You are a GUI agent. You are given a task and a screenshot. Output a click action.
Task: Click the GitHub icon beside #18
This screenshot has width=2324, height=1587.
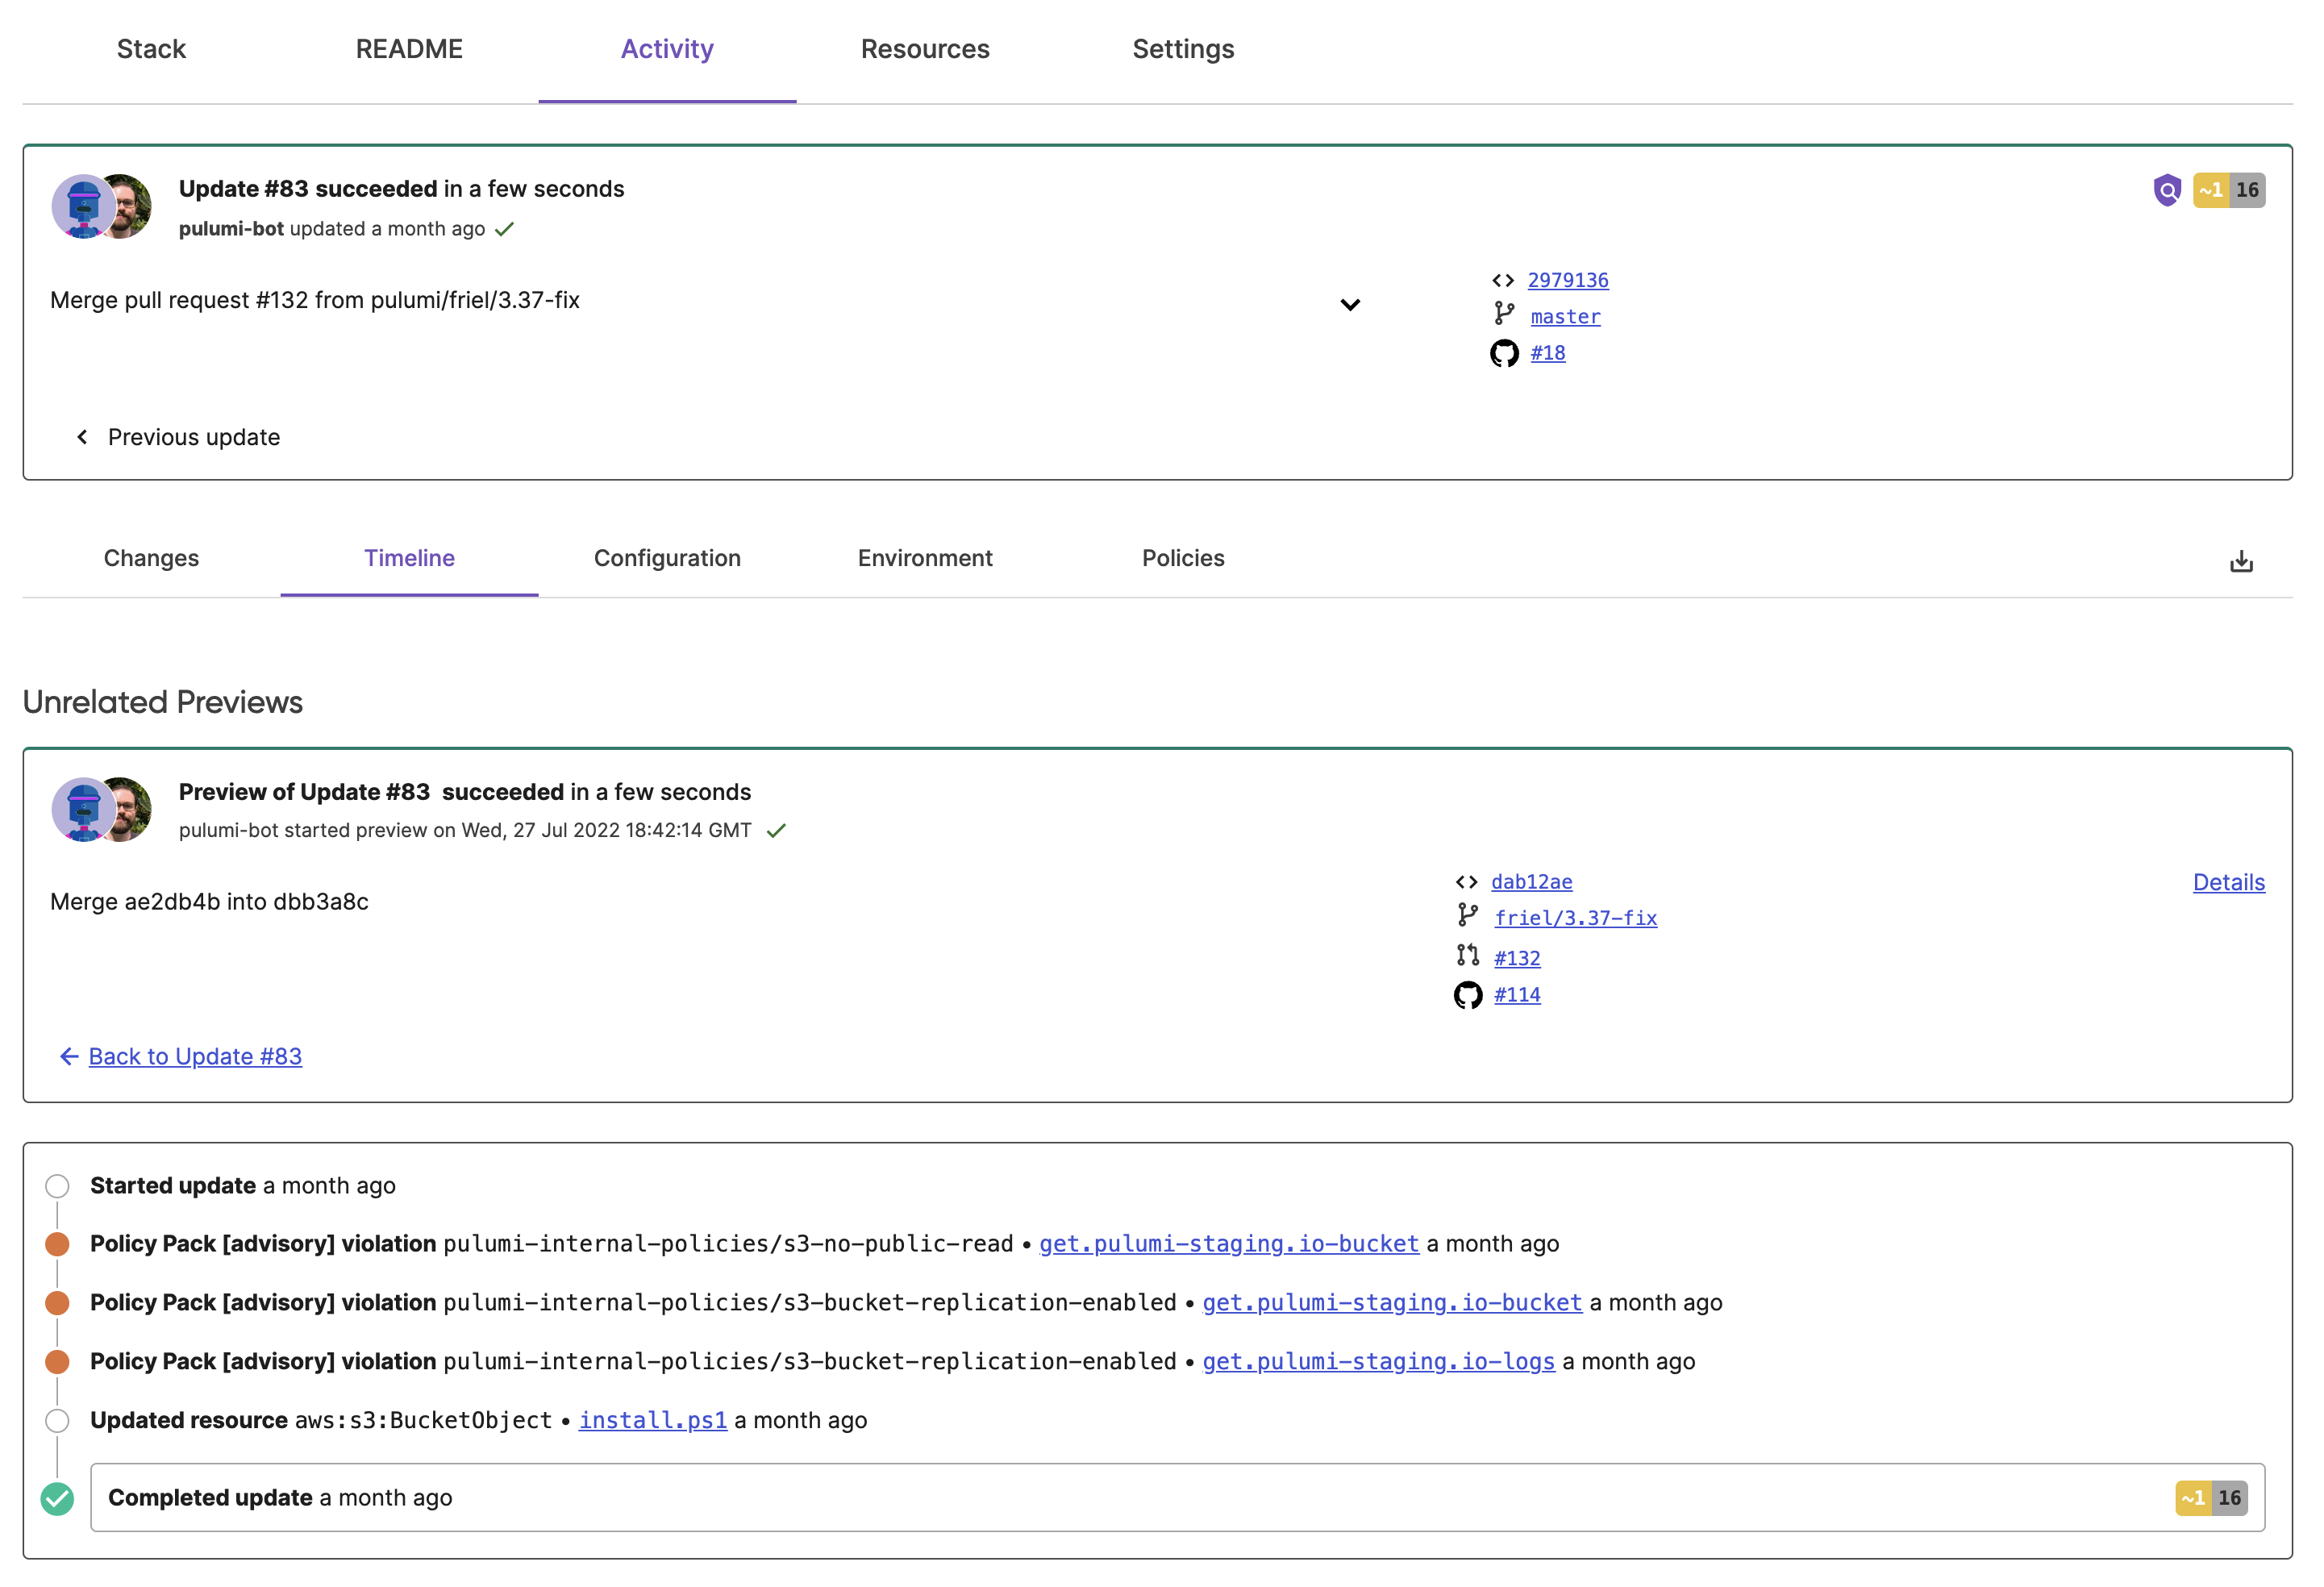[x=1503, y=353]
